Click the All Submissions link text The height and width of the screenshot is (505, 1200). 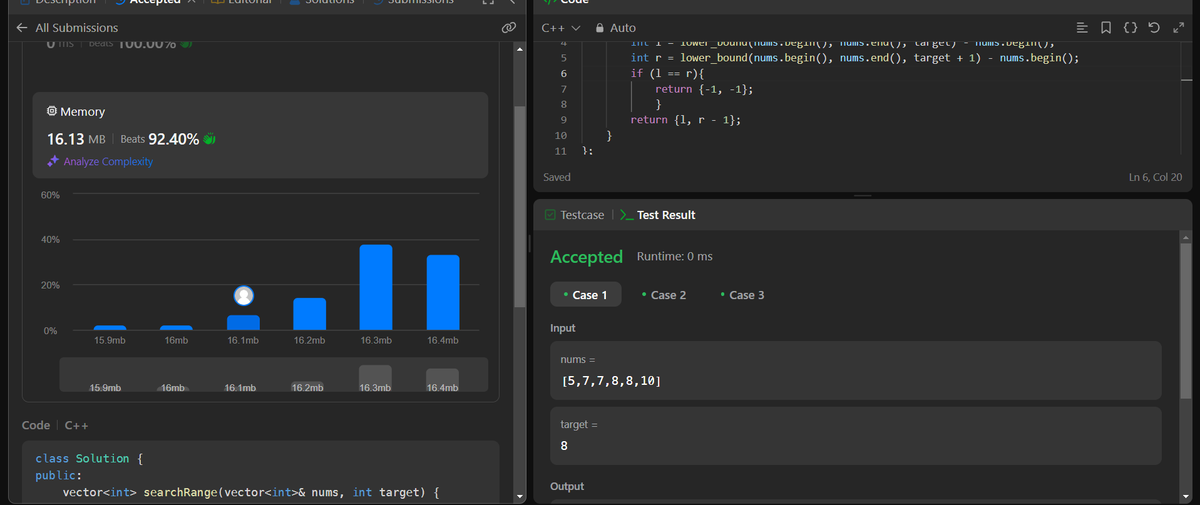point(76,28)
